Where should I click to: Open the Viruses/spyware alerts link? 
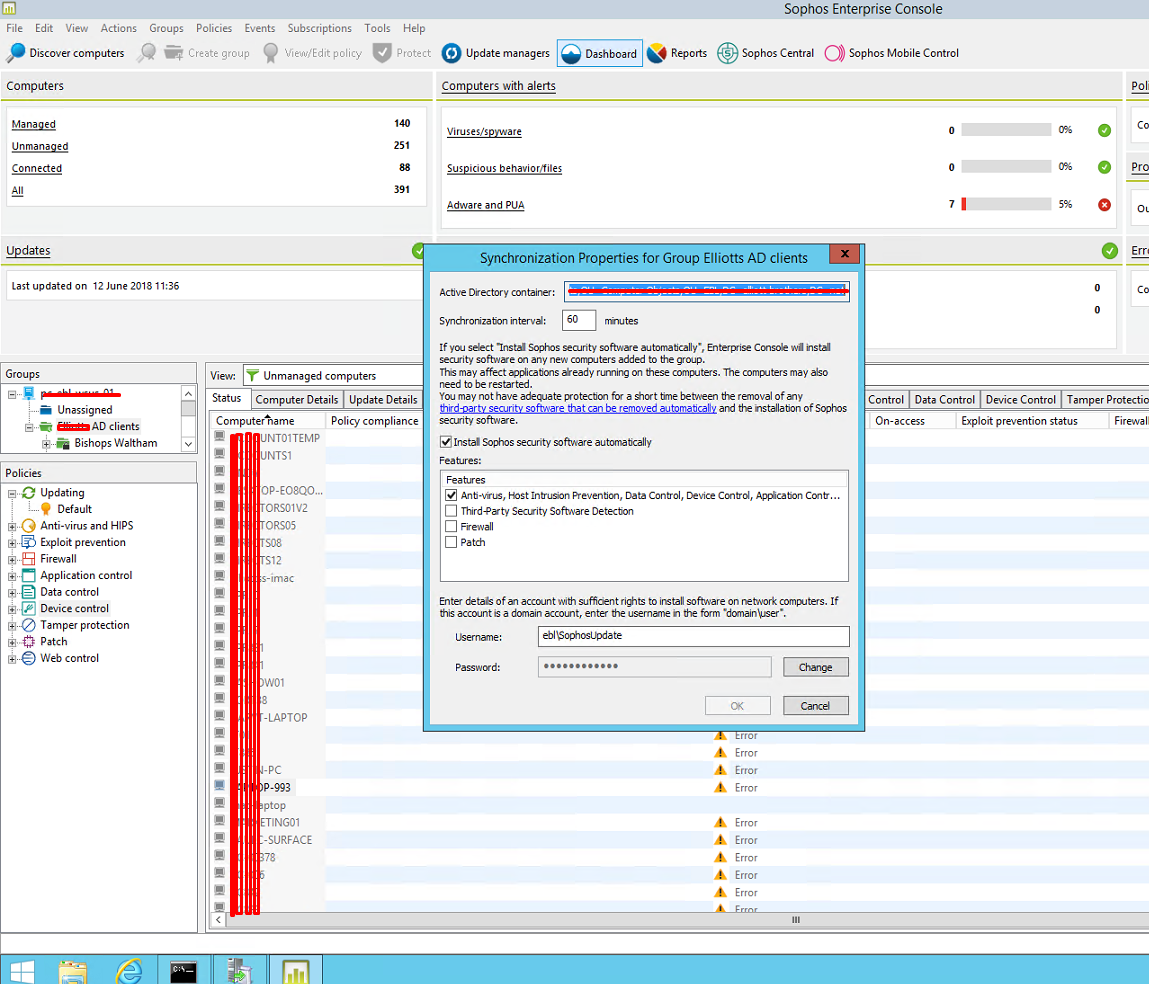click(x=484, y=131)
